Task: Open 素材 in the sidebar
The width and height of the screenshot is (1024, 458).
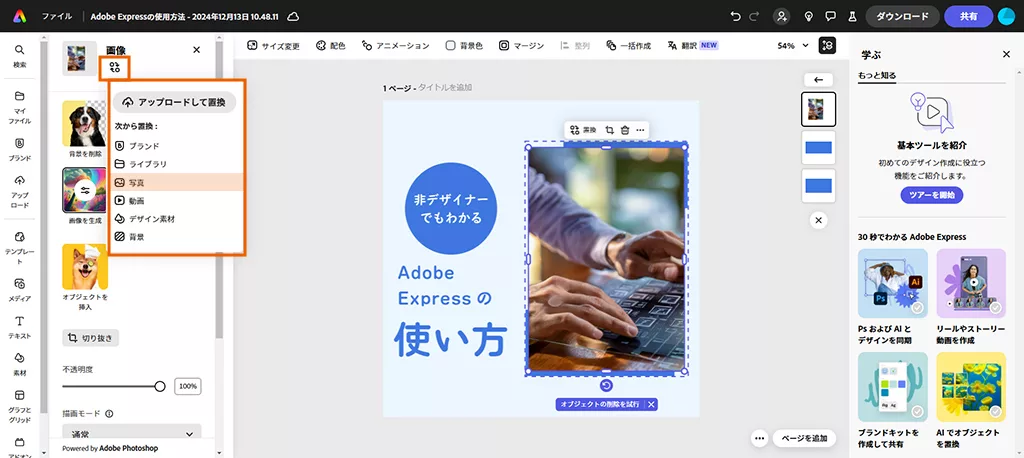Action: 20,365
